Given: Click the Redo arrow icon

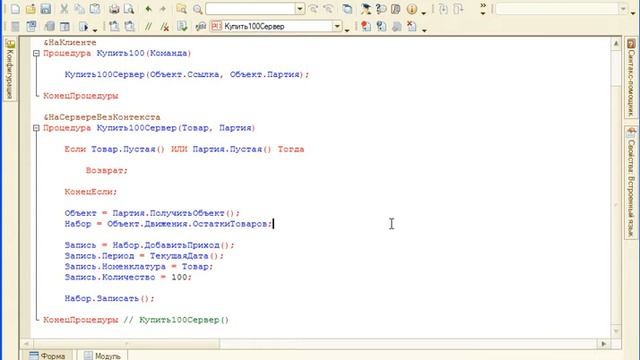Looking at the screenshot, I should (x=163, y=9).
